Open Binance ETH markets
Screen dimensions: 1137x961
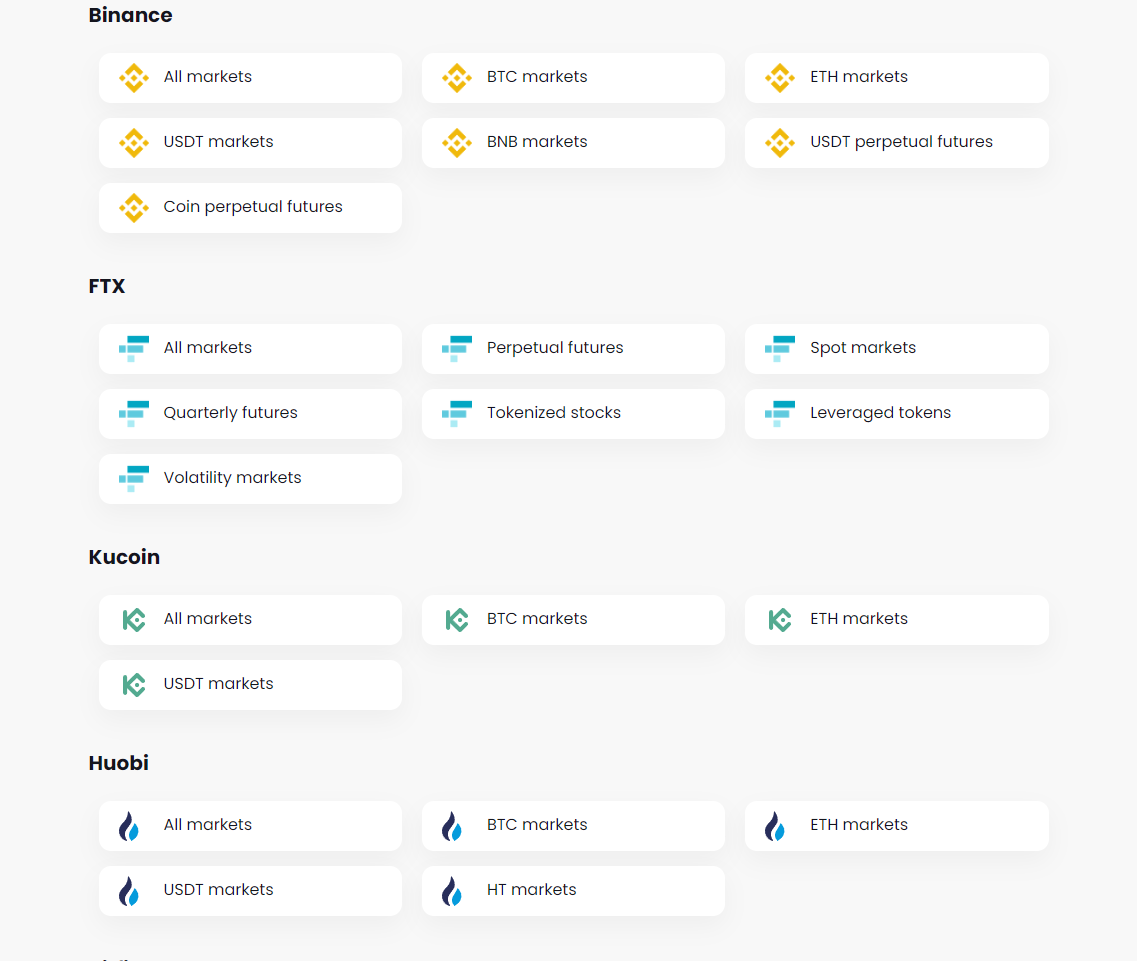(896, 78)
